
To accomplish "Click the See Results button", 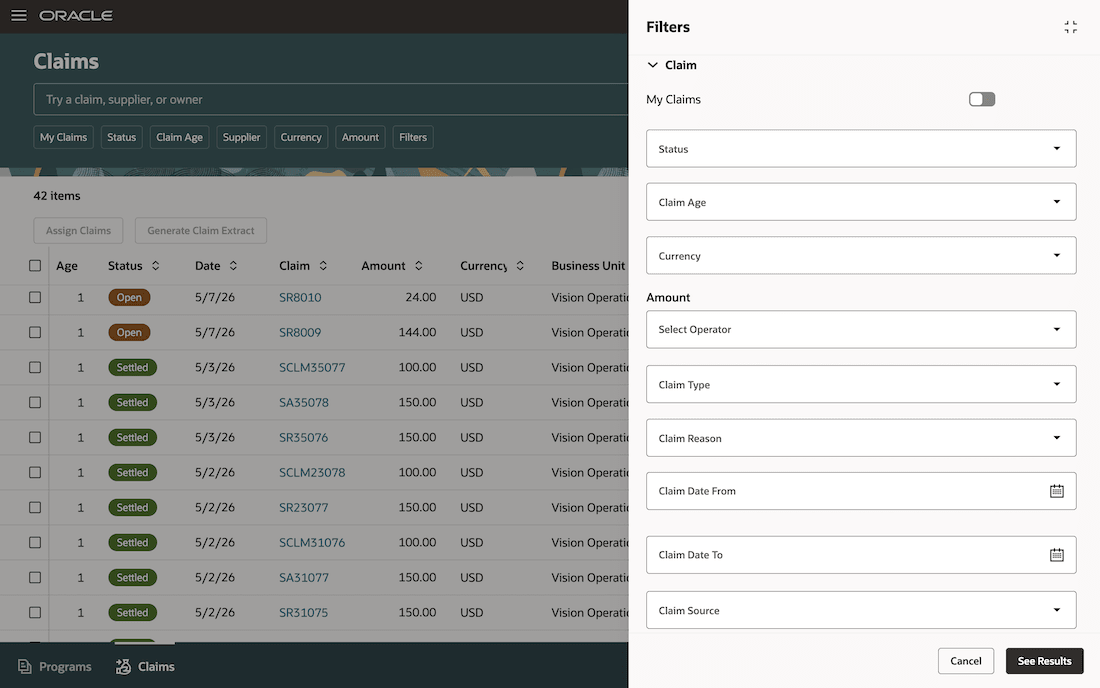I will click(1045, 661).
